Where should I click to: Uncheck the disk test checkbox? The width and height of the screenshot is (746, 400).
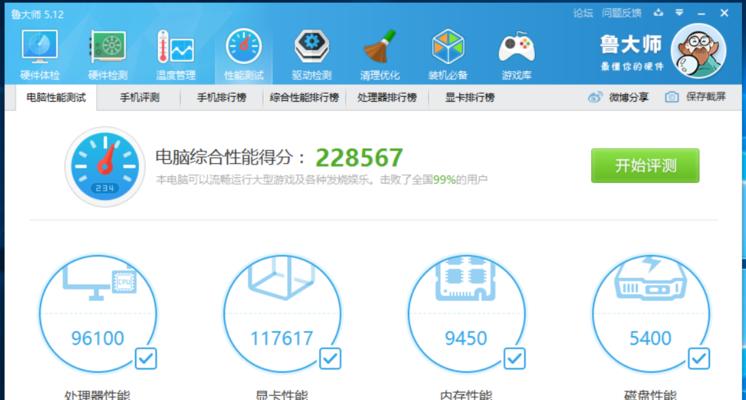click(699, 359)
